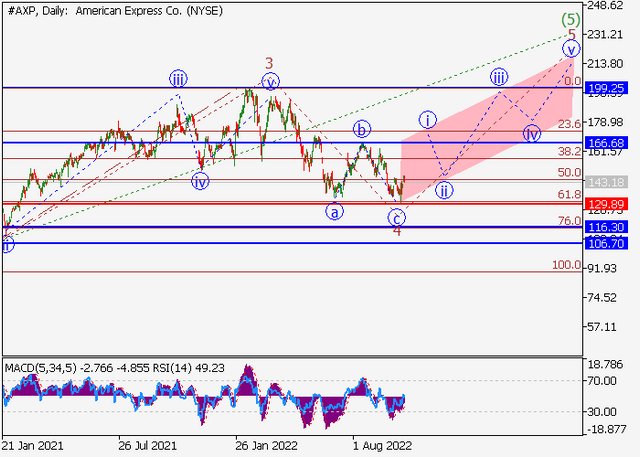The width and height of the screenshot is (640, 457).
Task: Select the 178.98 price scale value
Action: pyautogui.click(x=605, y=122)
